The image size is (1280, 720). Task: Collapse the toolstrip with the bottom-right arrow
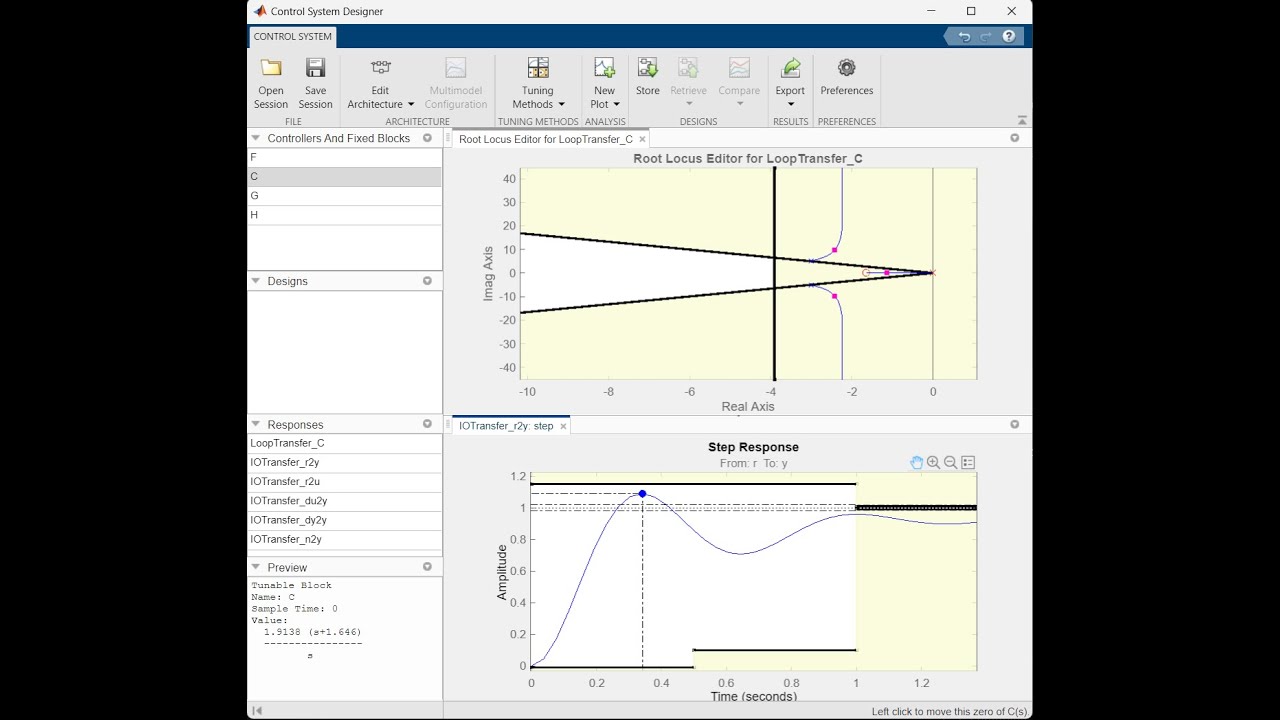click(1022, 120)
